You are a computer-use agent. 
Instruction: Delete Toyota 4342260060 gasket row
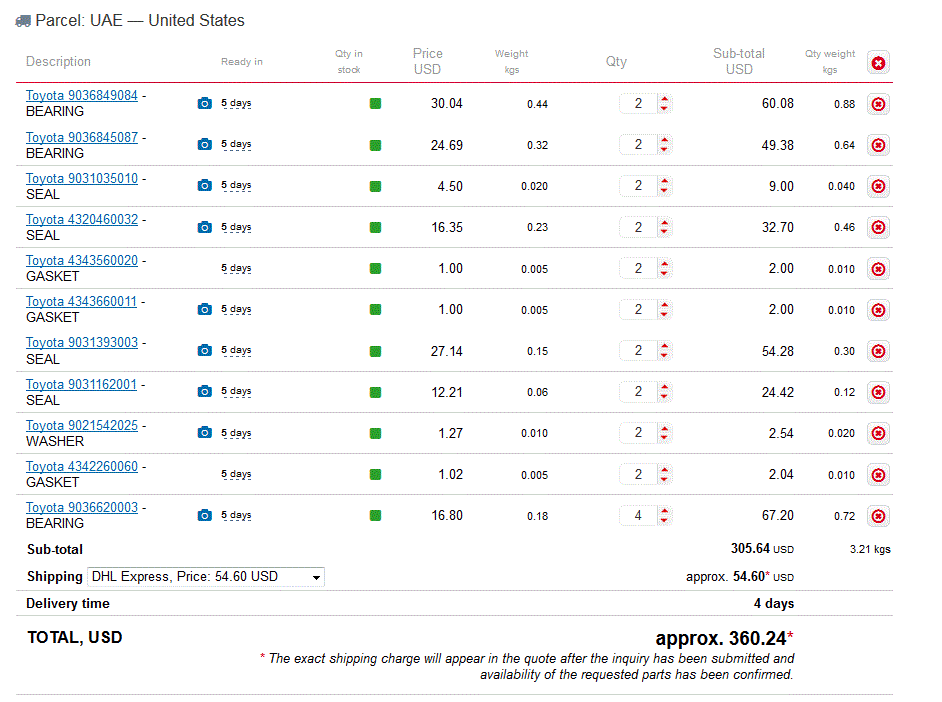point(878,475)
